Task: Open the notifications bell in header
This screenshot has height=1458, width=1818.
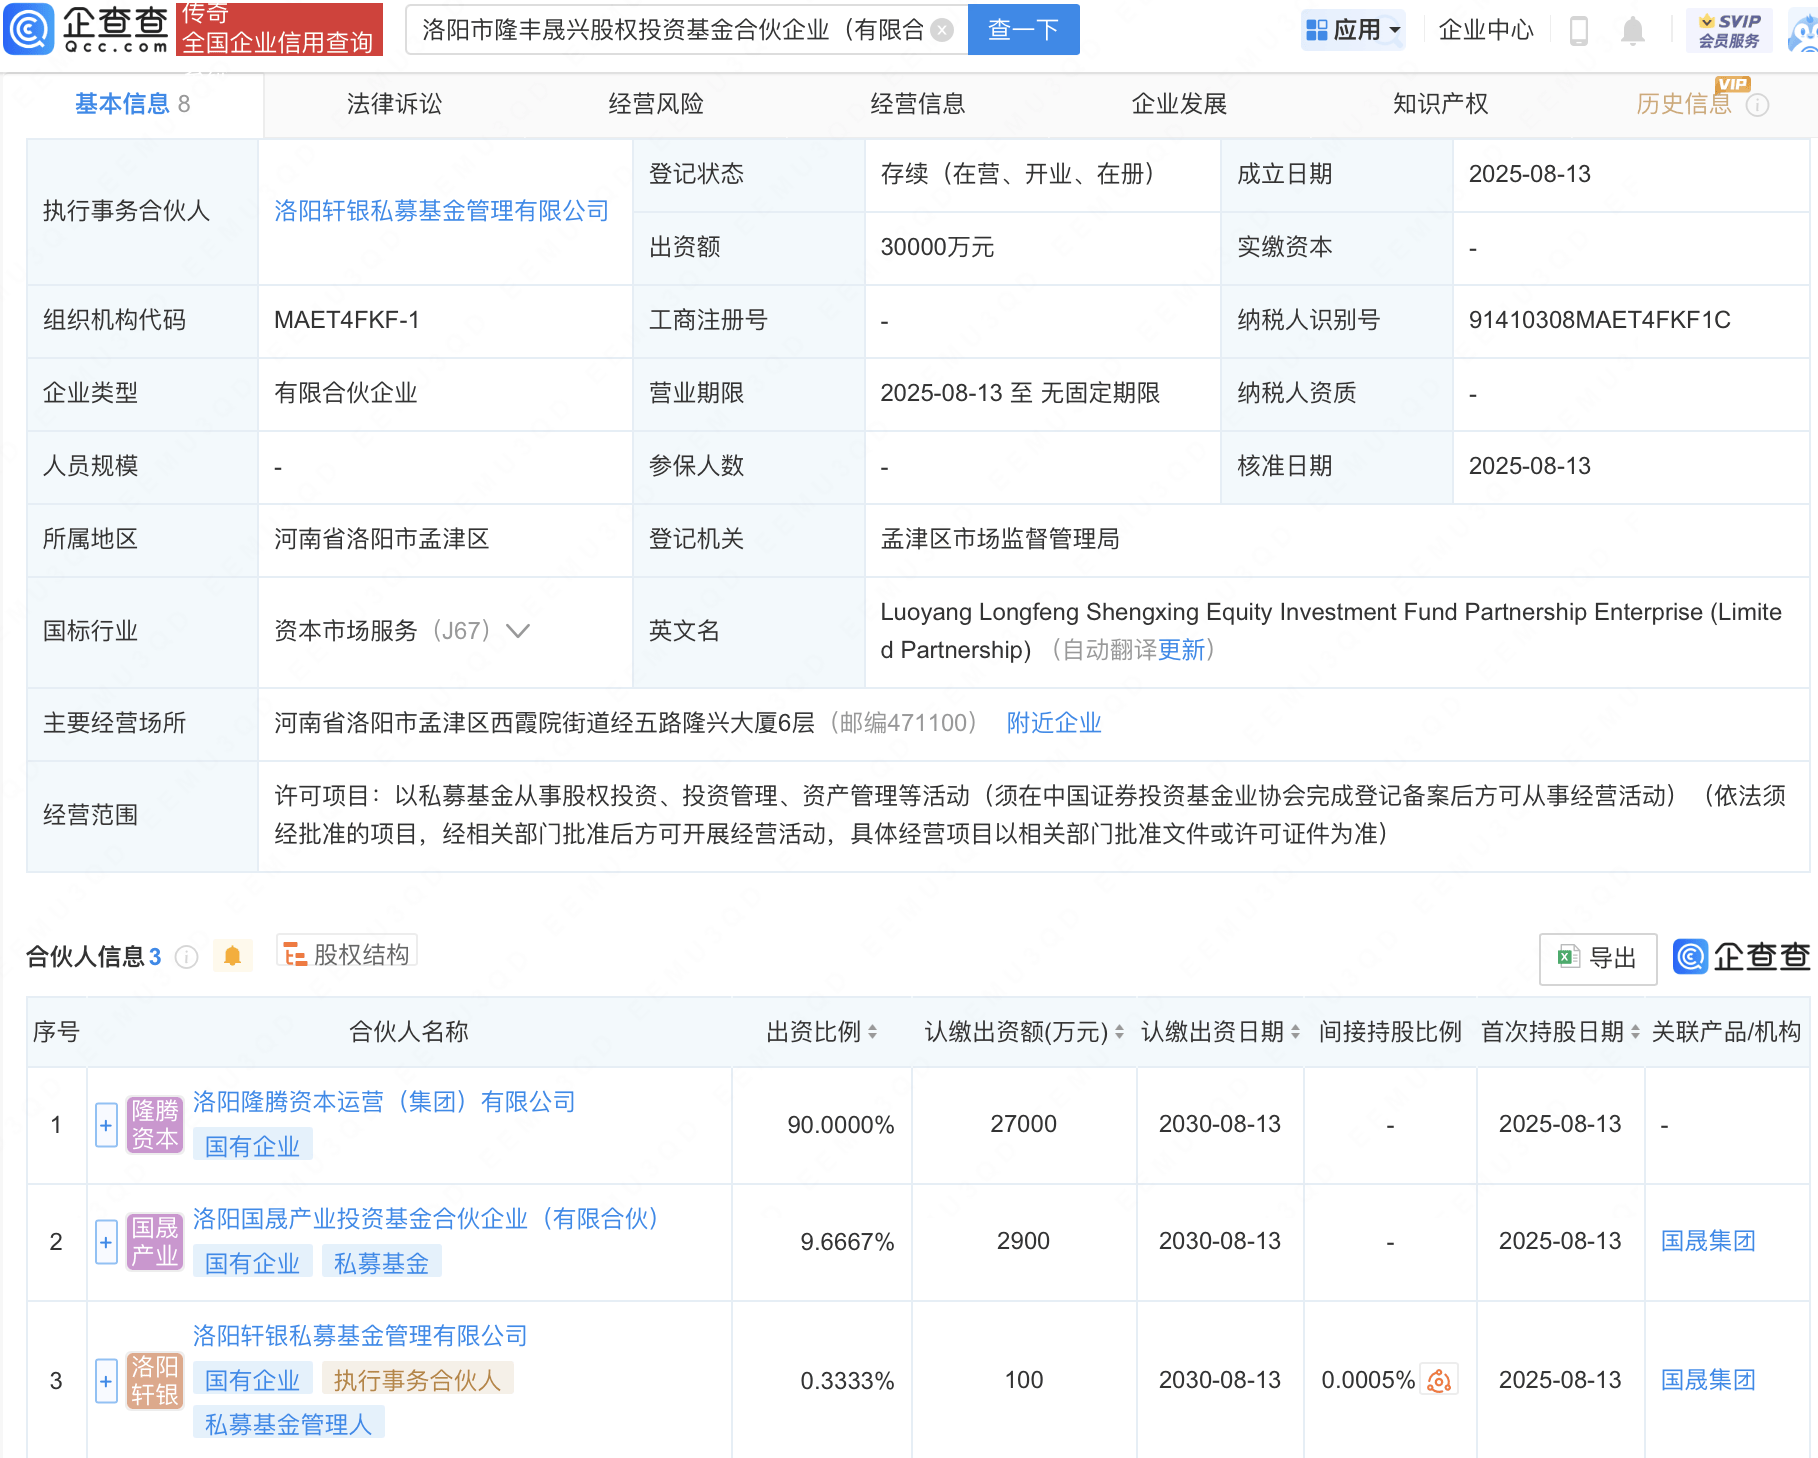Action: click(x=1632, y=31)
